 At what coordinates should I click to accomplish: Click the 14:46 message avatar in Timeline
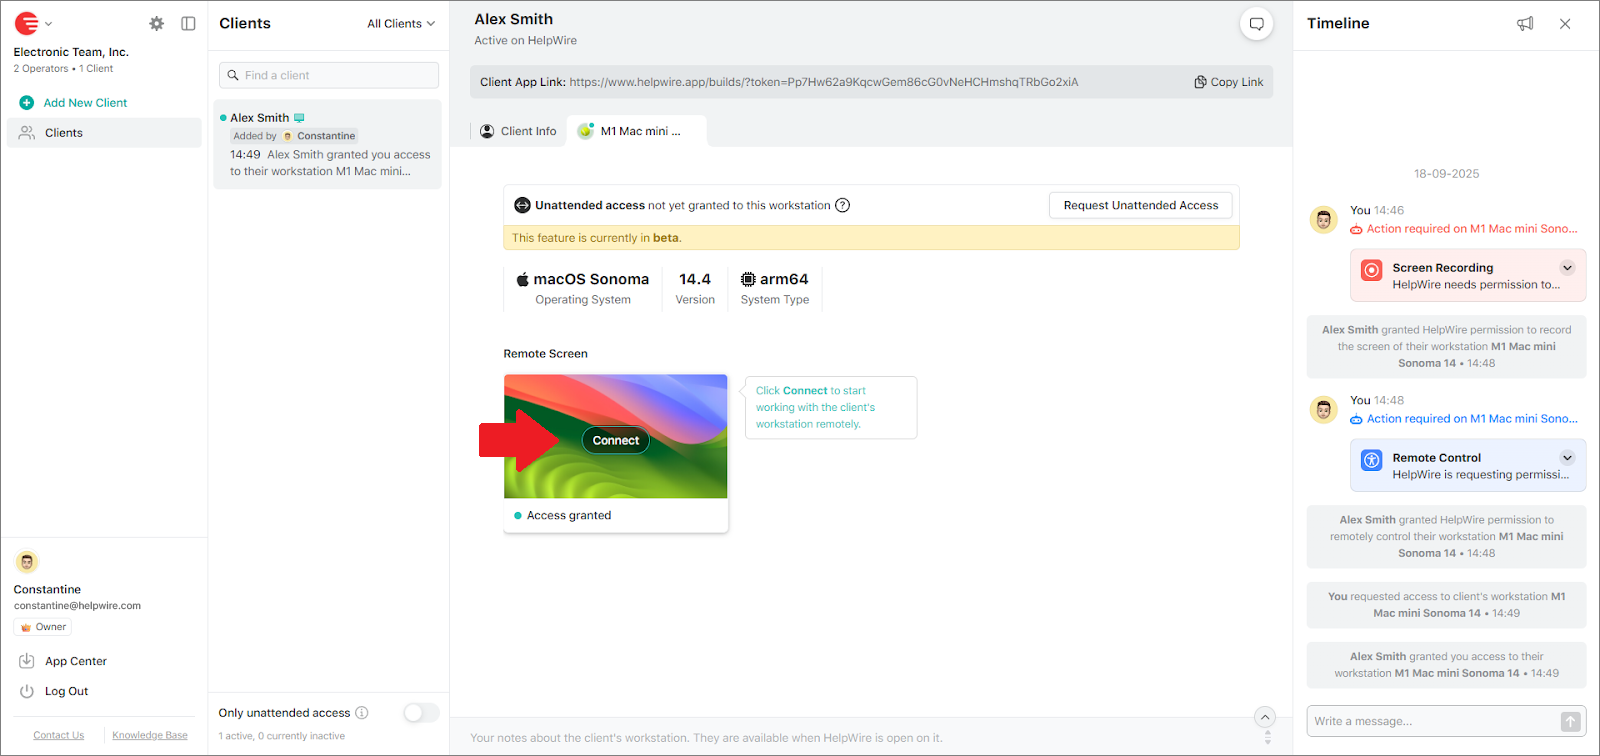click(x=1324, y=220)
